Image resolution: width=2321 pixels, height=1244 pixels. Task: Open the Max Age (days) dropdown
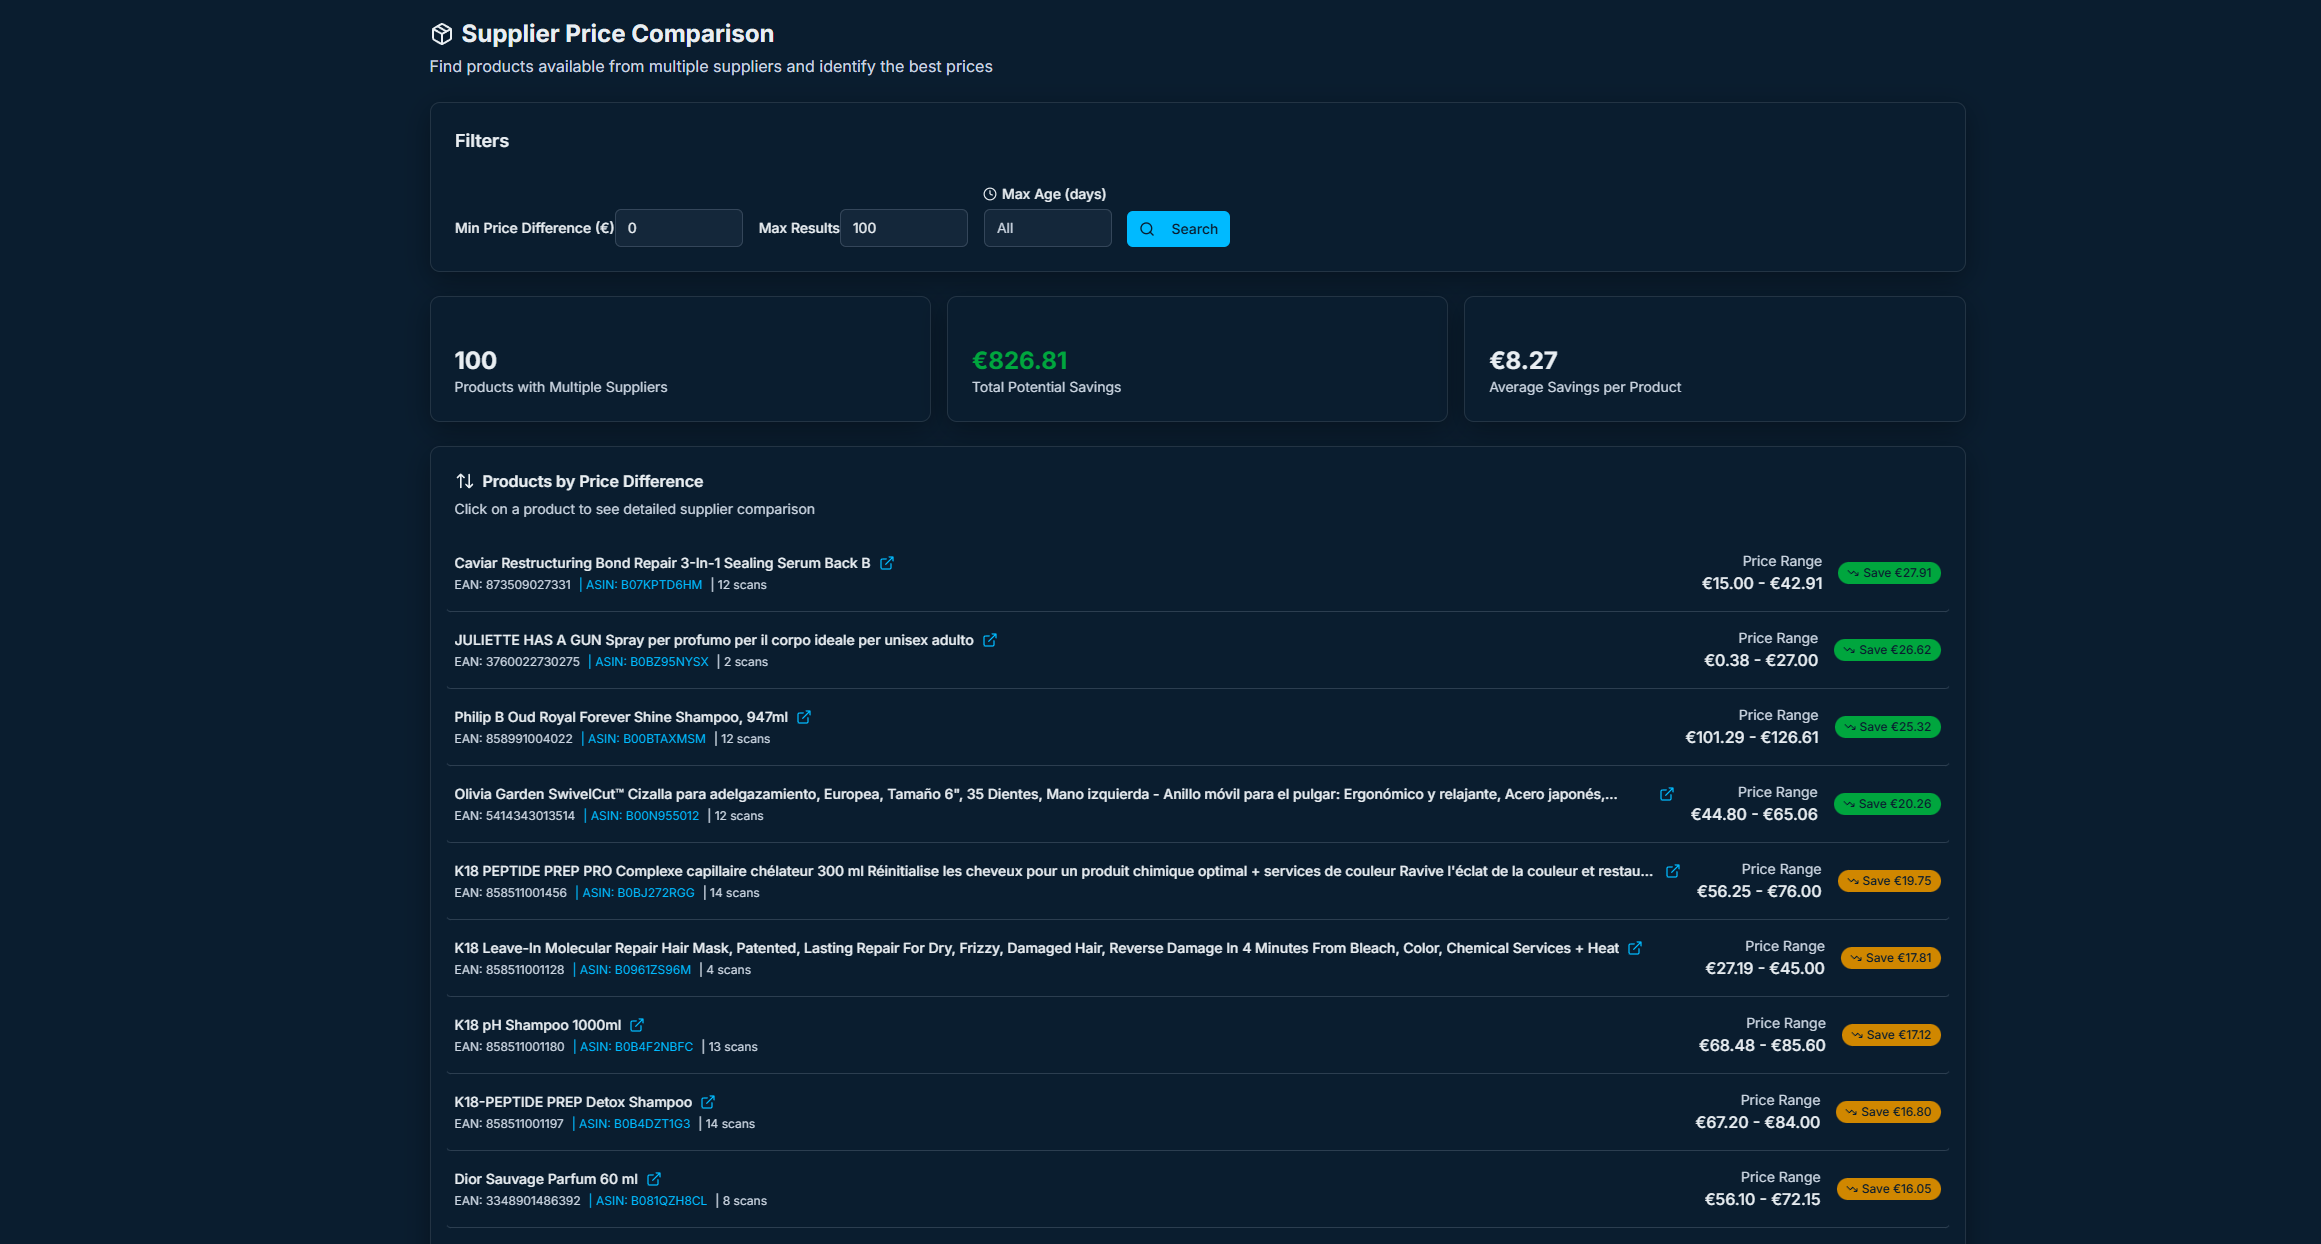tap(1046, 228)
